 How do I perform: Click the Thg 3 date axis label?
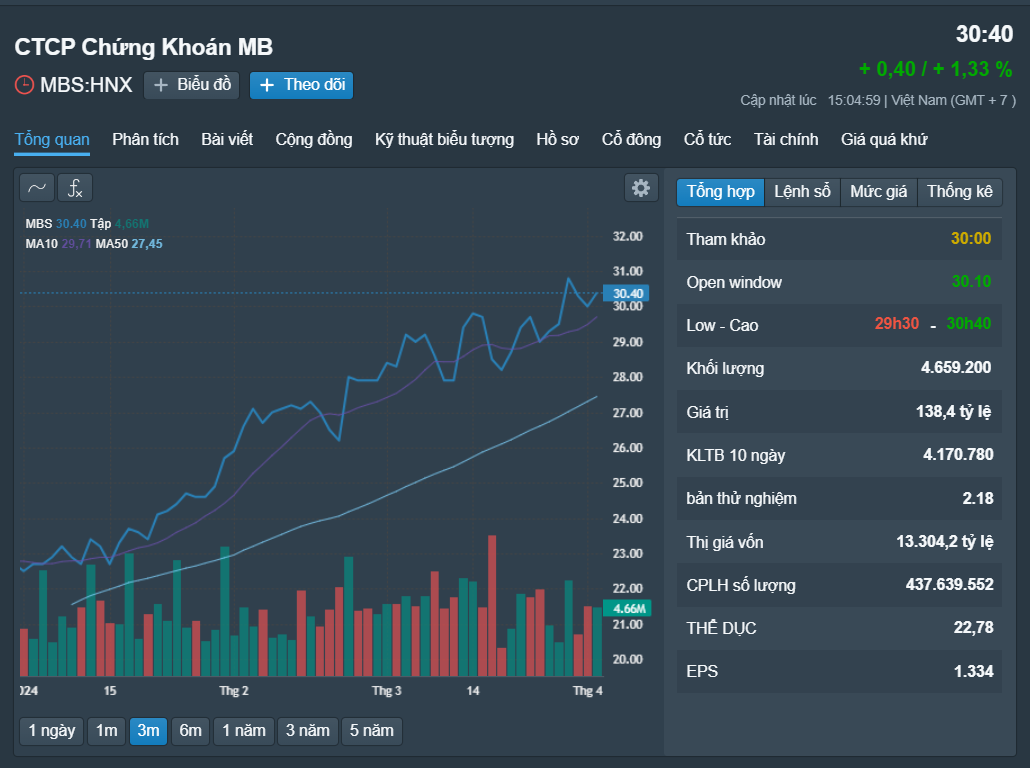click(x=386, y=690)
